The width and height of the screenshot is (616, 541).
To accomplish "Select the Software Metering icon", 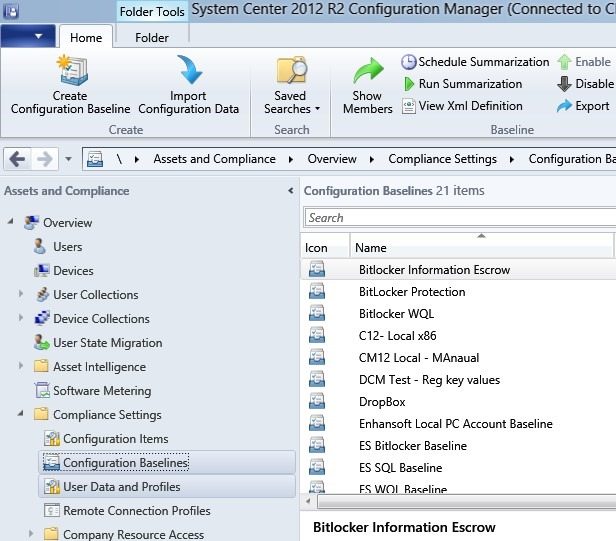I will pyautogui.click(x=42, y=390).
